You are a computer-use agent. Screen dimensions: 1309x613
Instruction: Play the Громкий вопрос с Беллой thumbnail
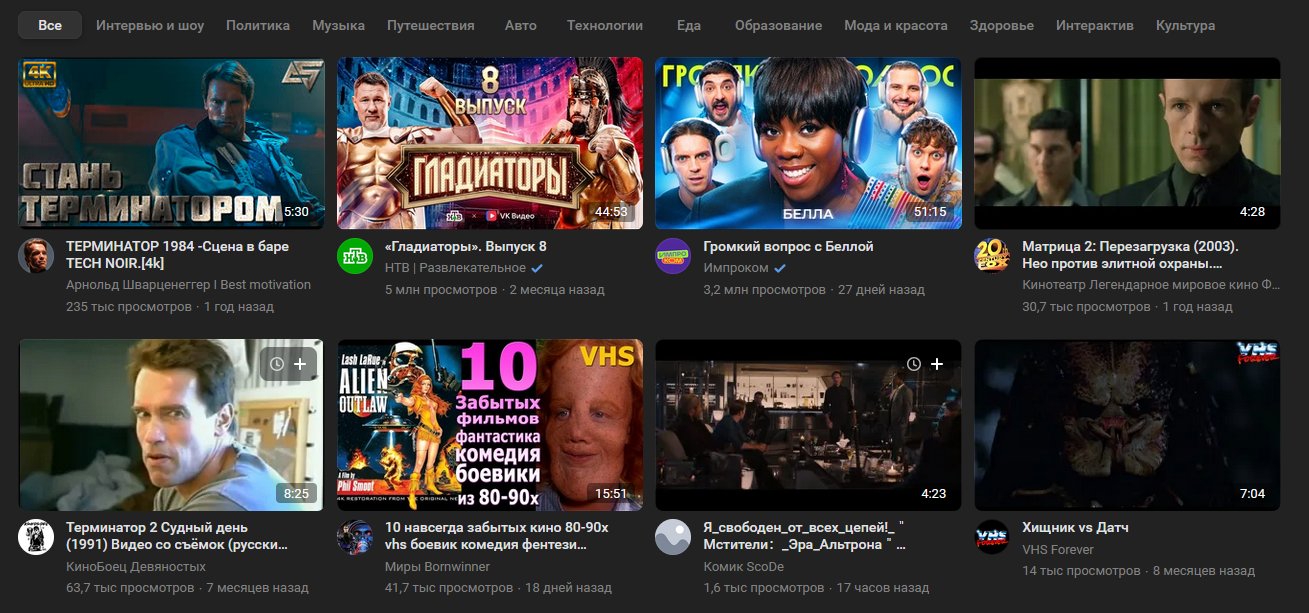tap(808, 143)
